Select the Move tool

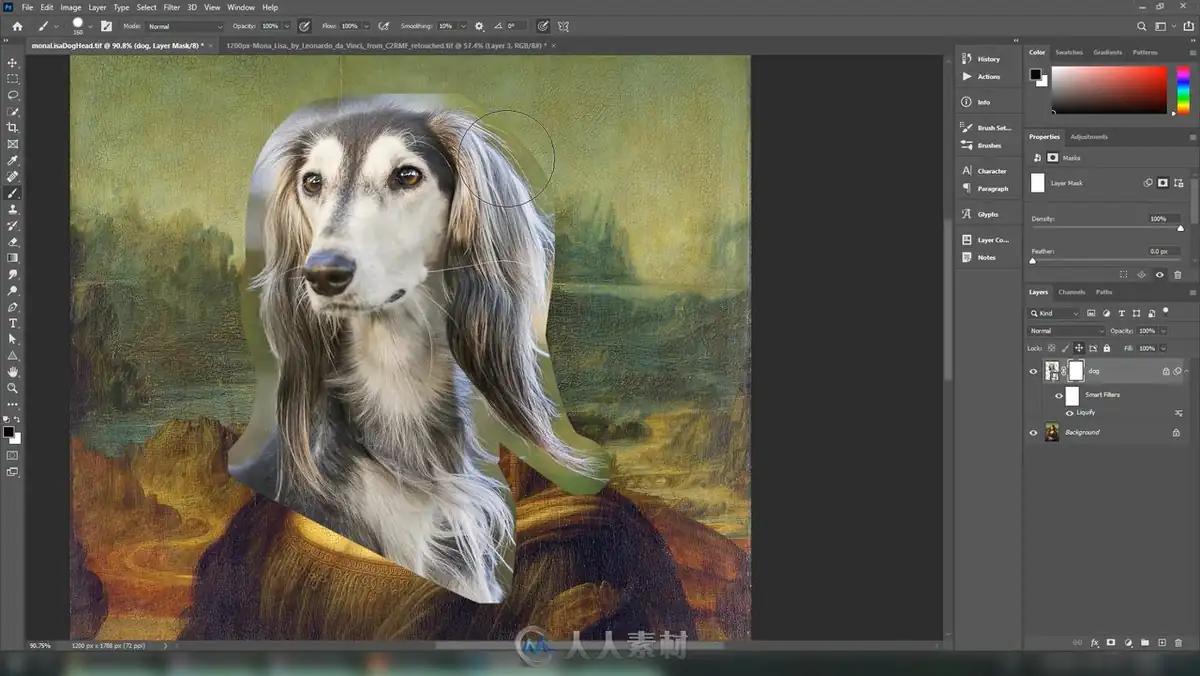click(x=13, y=62)
